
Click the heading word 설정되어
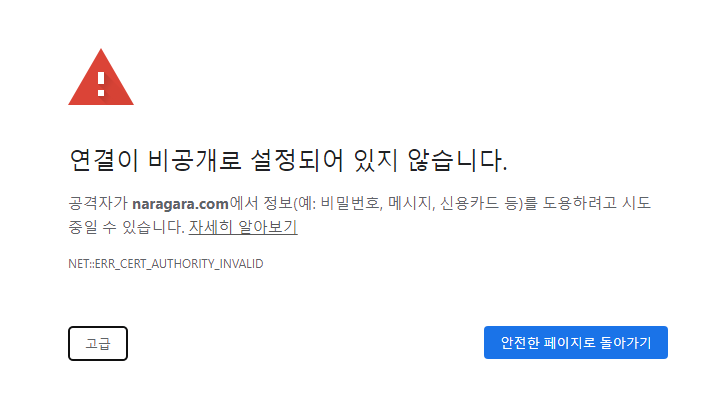[x=296, y=160]
